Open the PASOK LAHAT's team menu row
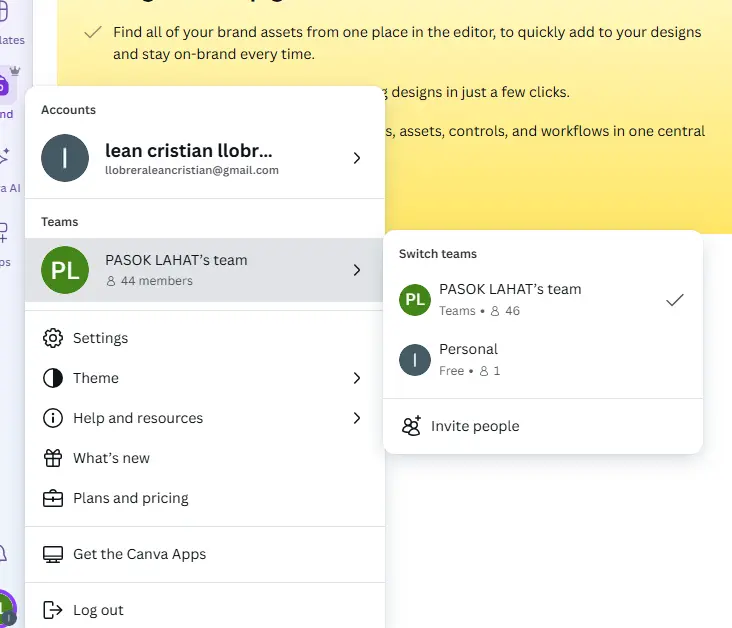Screen dimensions: 732x628 coord(204,270)
